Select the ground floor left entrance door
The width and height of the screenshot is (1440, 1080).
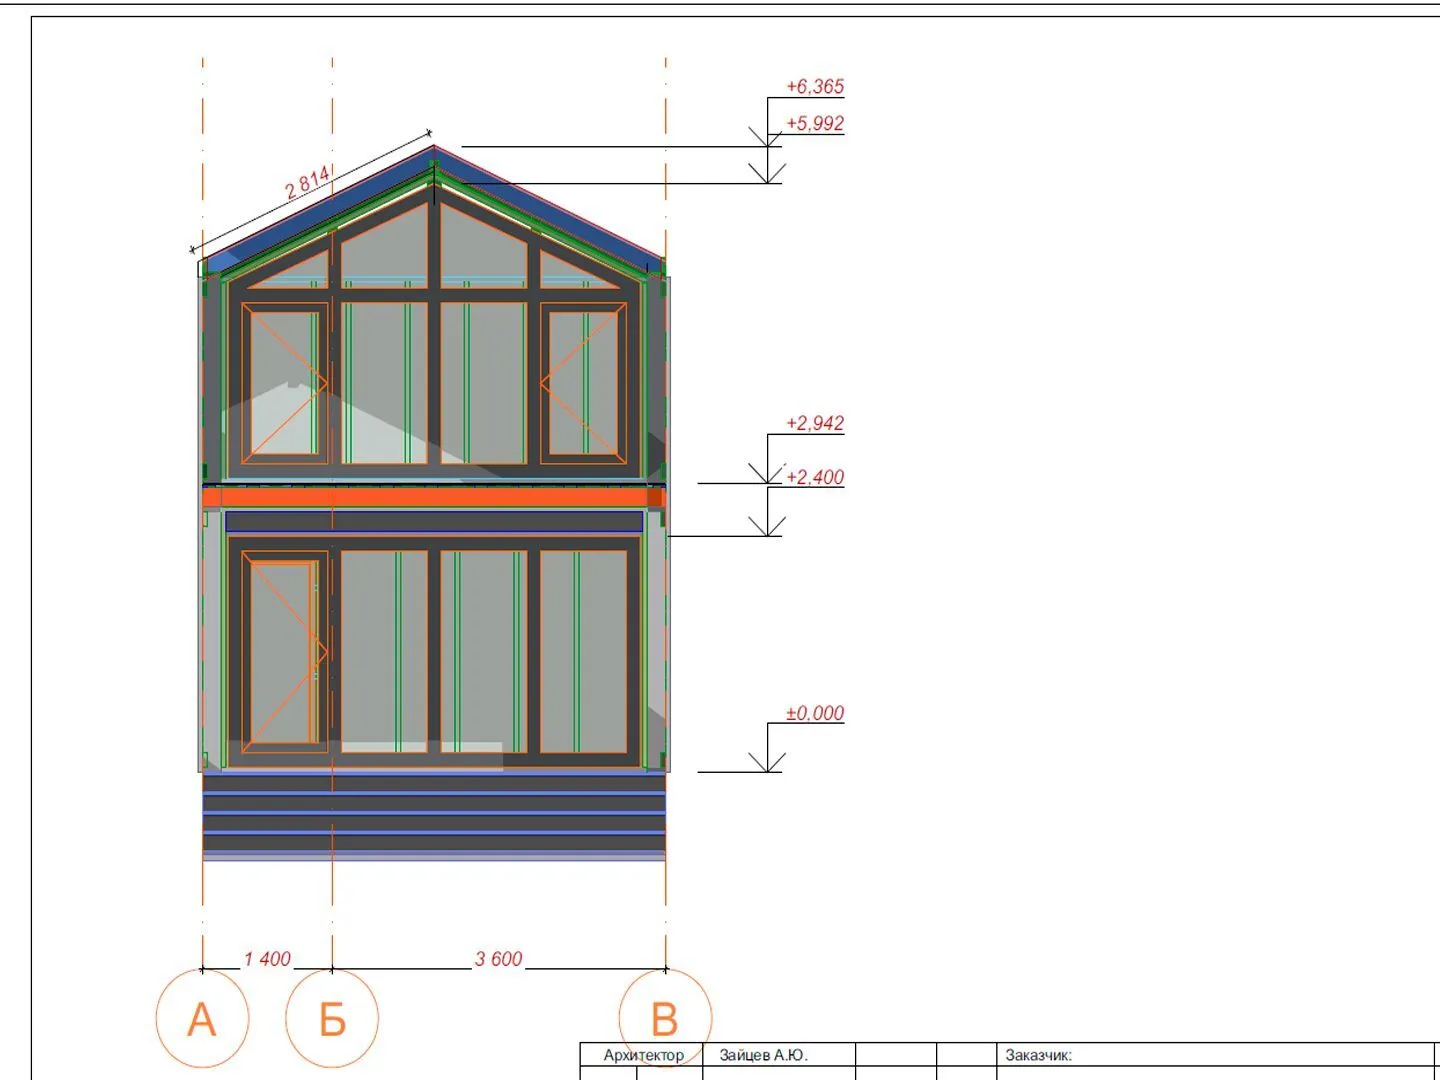pyautogui.click(x=283, y=653)
